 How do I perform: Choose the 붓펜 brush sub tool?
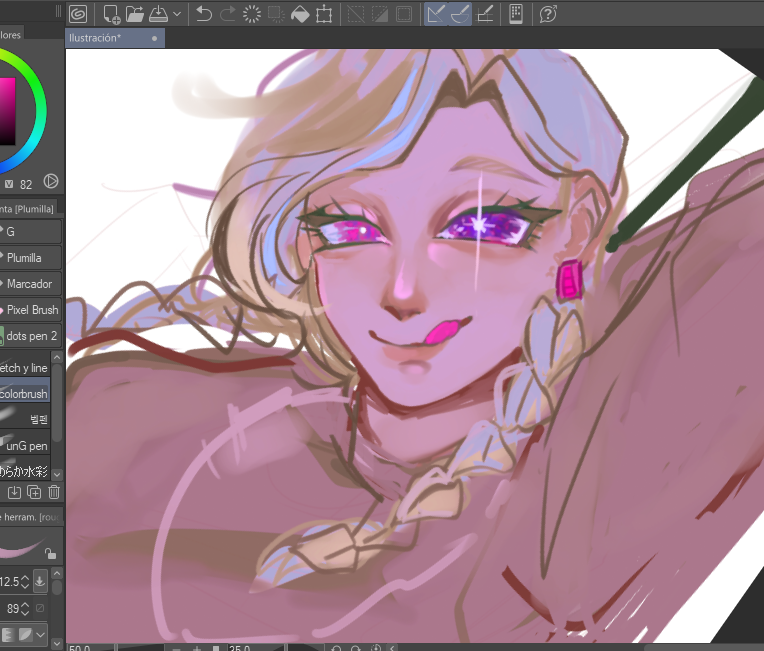(25, 417)
